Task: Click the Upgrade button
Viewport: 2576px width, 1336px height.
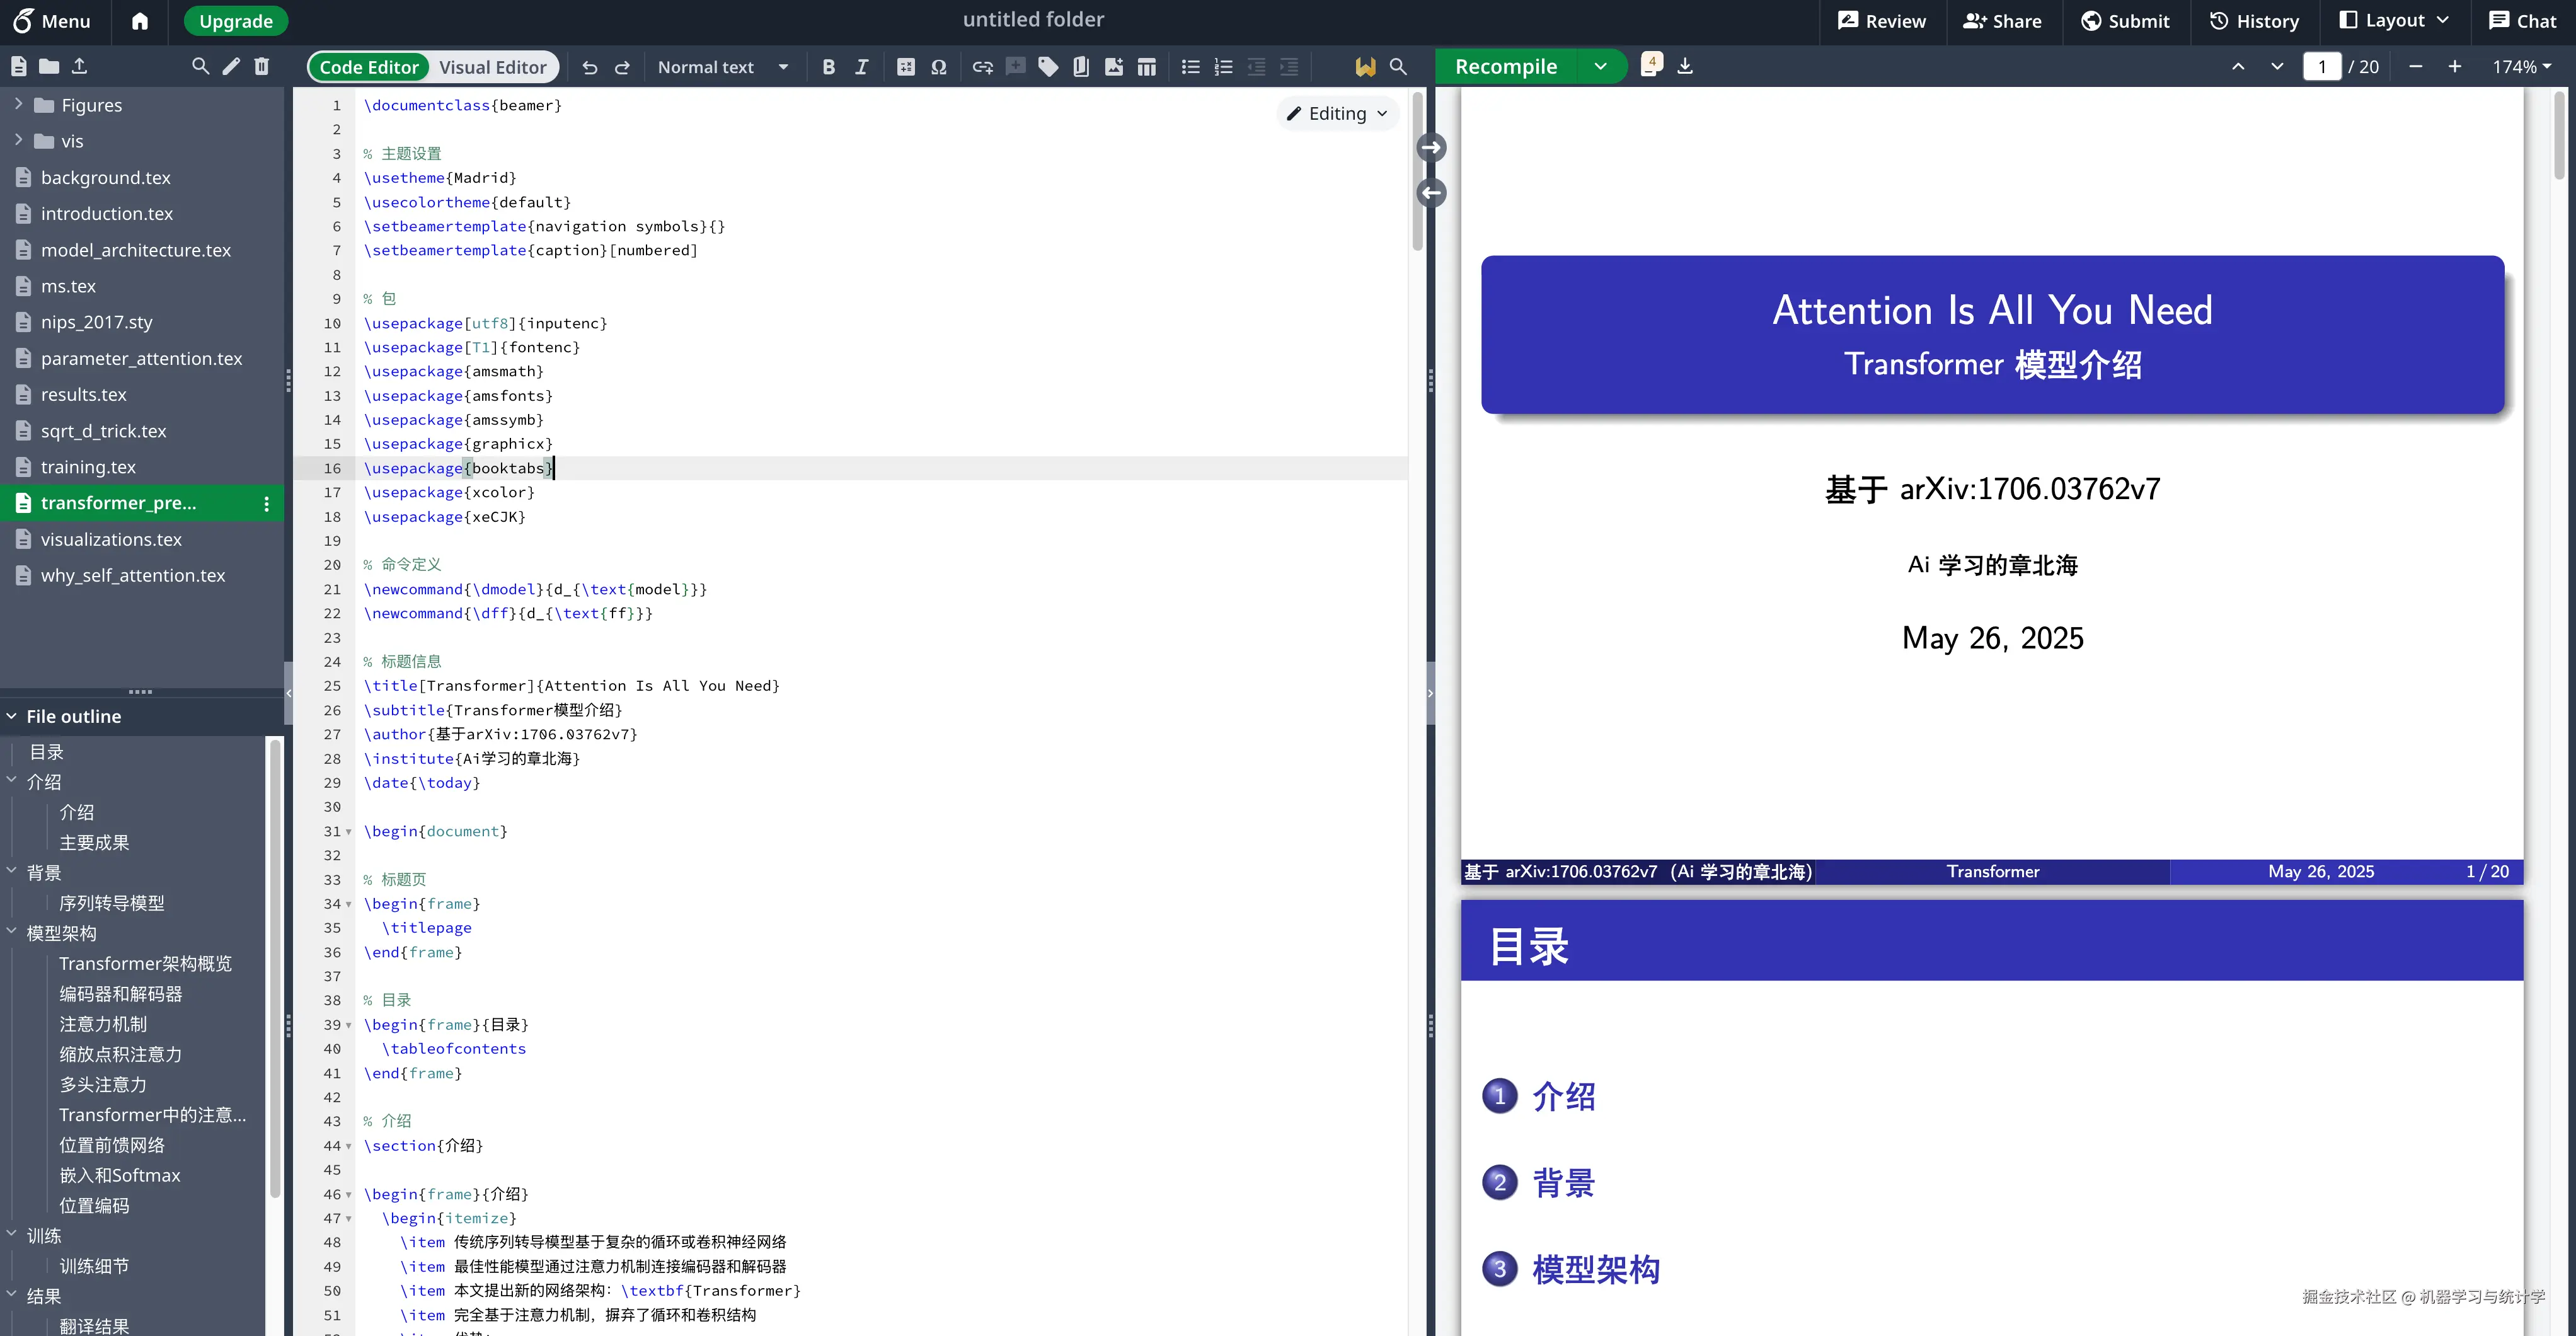Action: [x=236, y=21]
